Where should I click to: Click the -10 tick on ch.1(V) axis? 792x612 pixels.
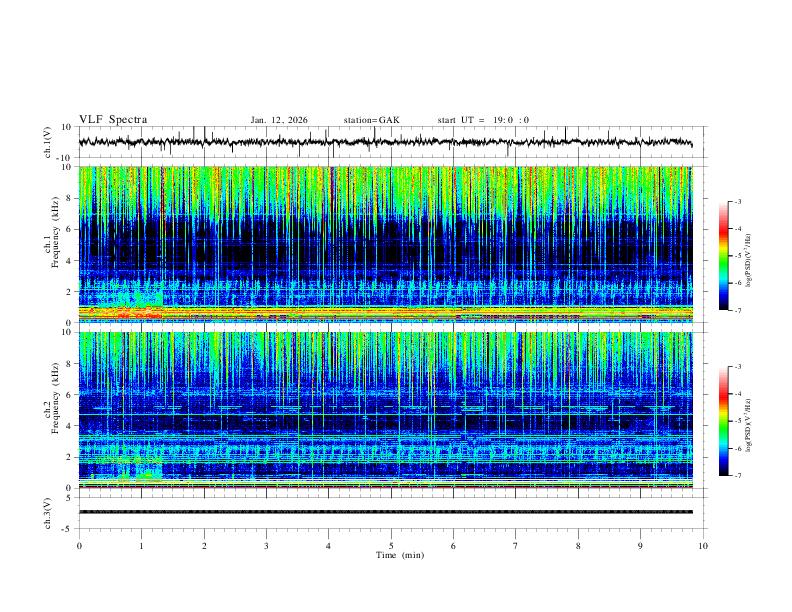[x=66, y=158]
